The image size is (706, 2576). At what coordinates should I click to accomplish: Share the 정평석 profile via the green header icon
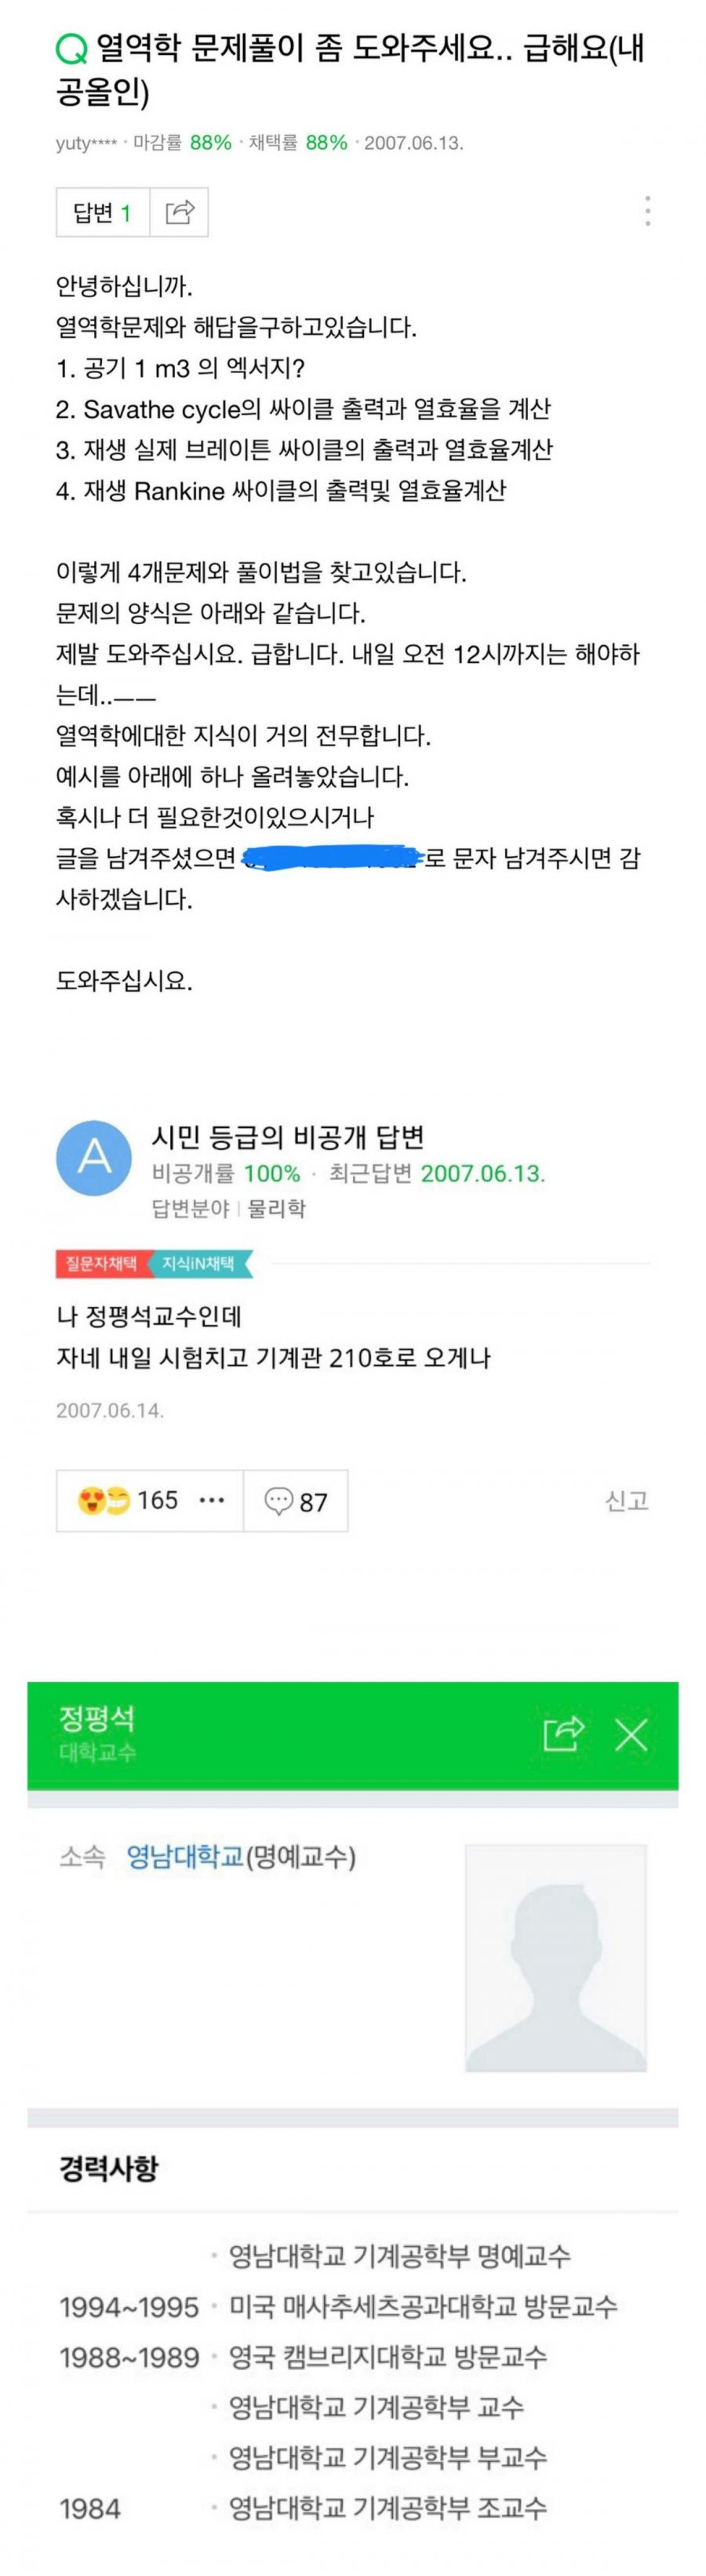tap(563, 1733)
